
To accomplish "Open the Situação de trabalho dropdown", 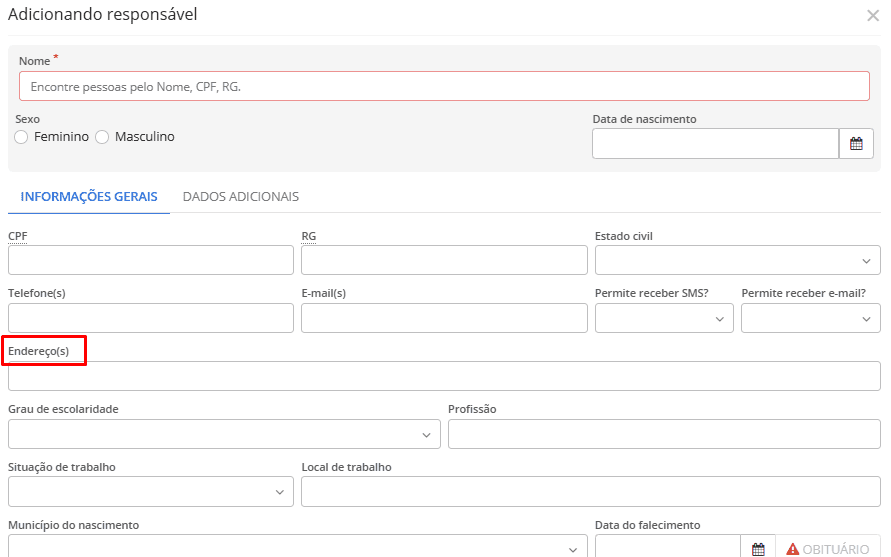I will [150, 492].
